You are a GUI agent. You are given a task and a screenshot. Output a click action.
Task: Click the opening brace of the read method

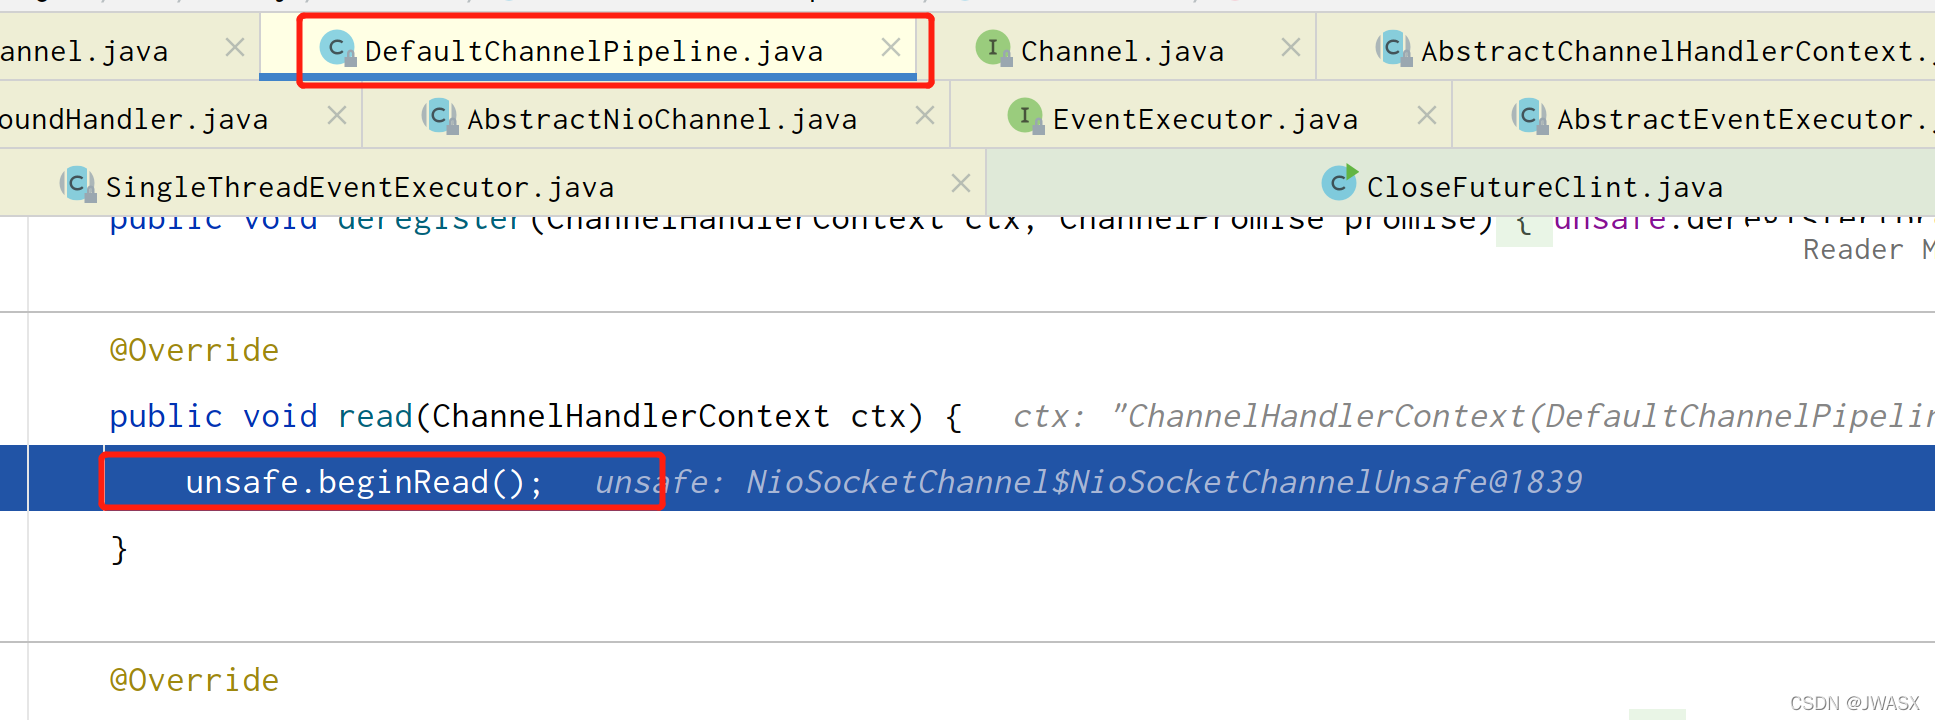(x=953, y=416)
